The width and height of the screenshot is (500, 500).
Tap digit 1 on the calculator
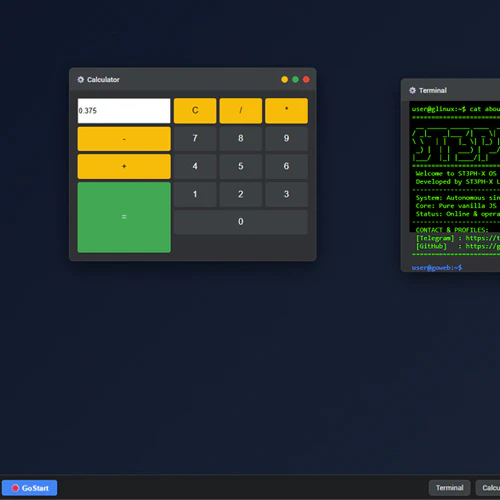click(x=195, y=194)
